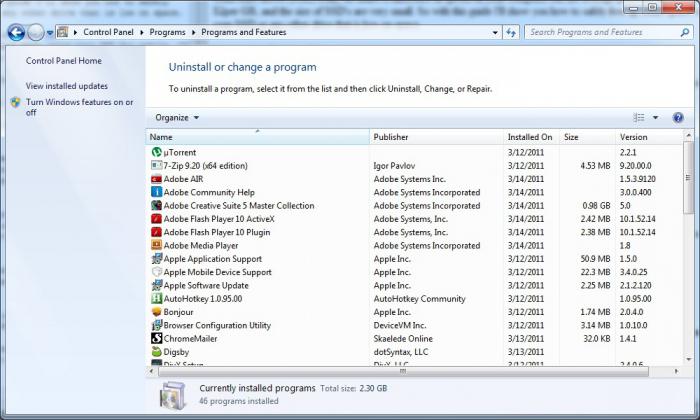Sort by the Installed On column header
The image size is (700, 420).
[531, 137]
